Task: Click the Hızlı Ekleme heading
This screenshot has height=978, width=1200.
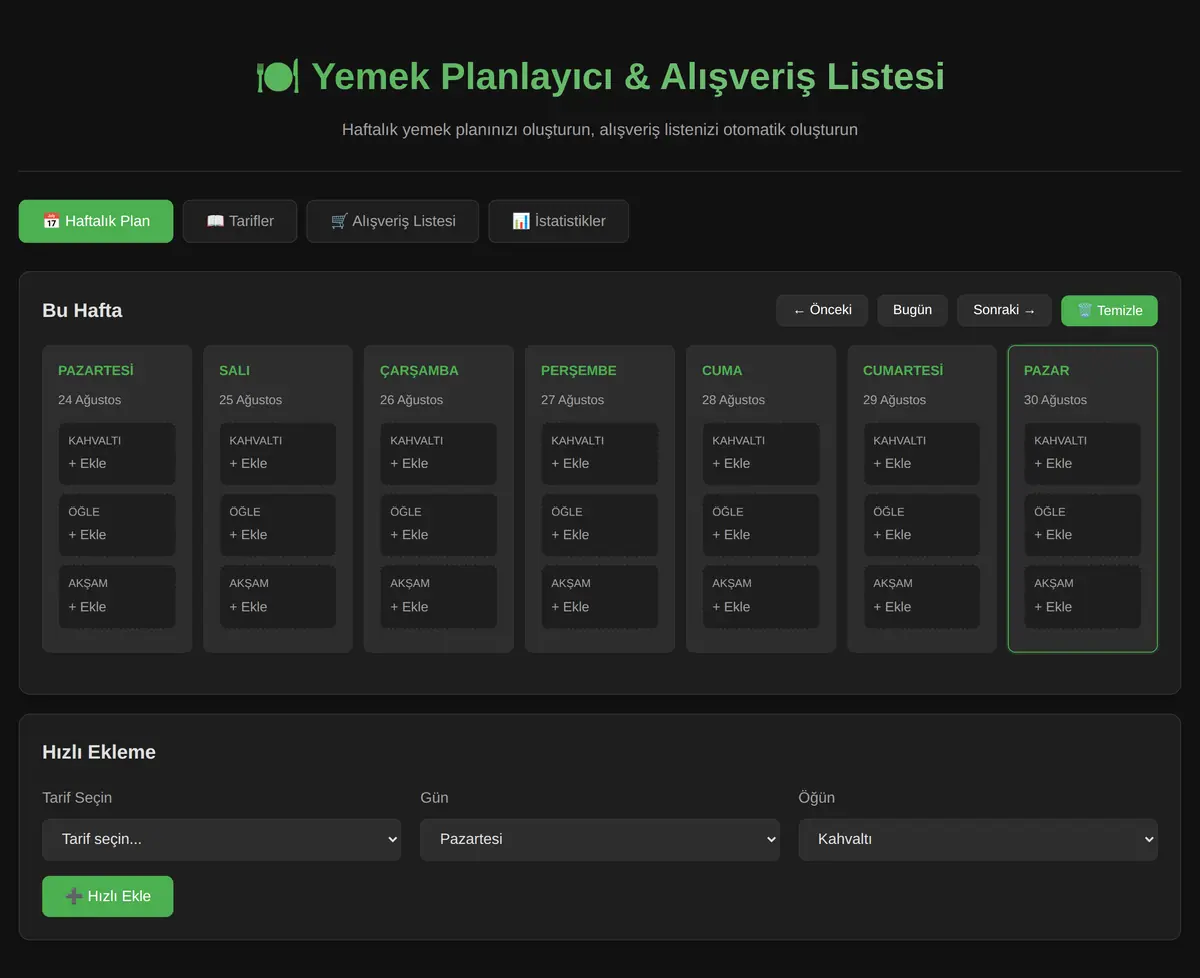Action: [x=99, y=752]
